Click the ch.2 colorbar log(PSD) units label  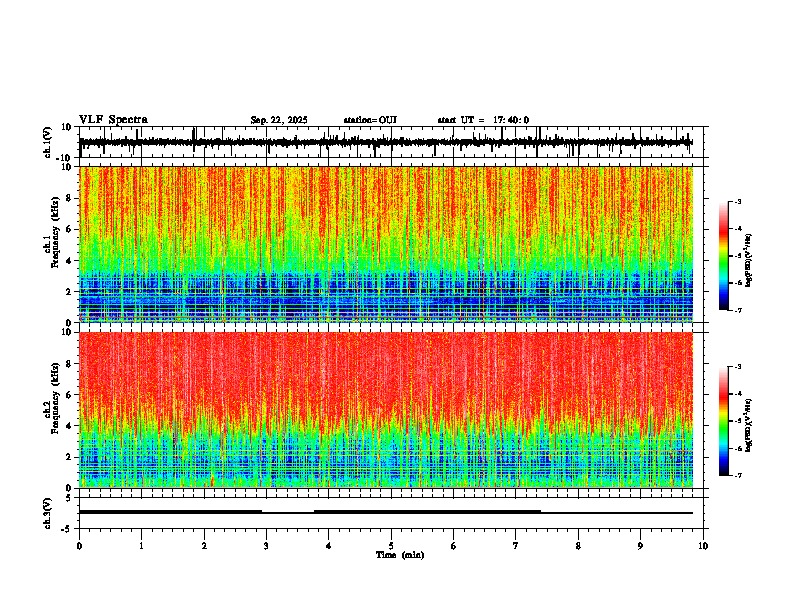(x=749, y=426)
